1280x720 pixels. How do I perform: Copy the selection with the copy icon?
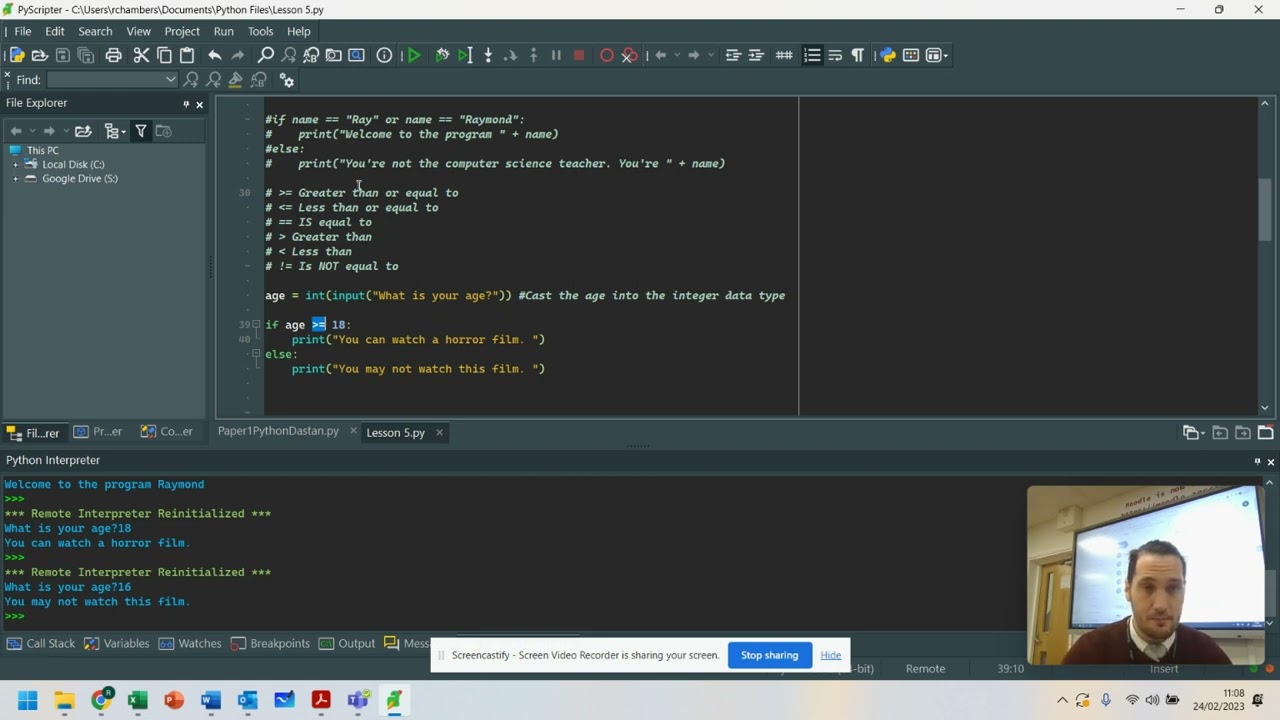[164, 55]
